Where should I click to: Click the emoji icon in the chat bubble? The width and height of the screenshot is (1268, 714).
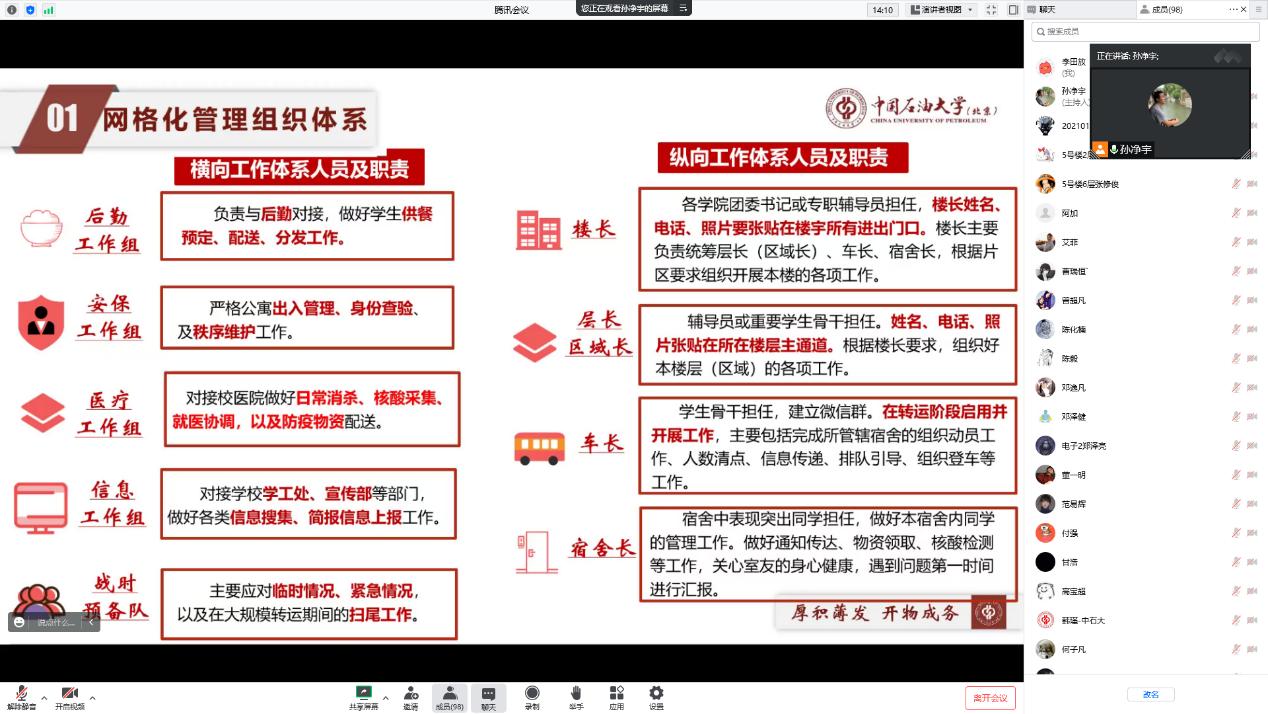coord(19,622)
